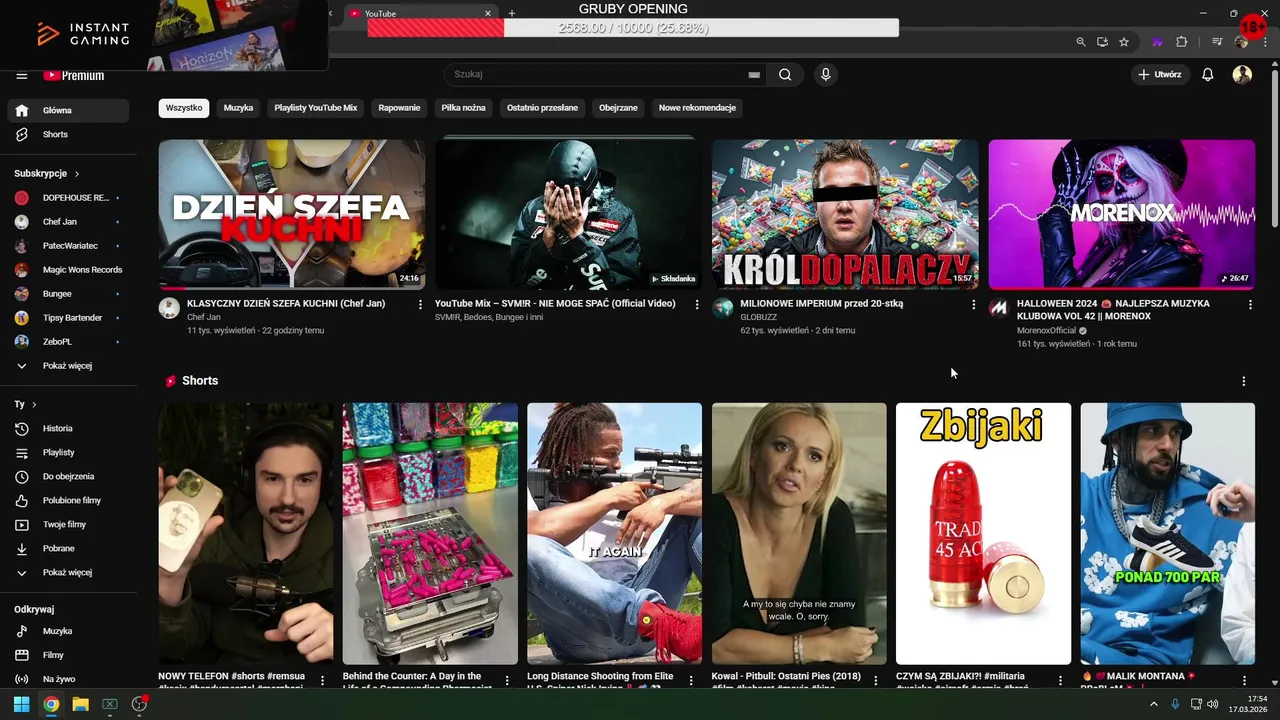This screenshot has height=720, width=1280.
Task: Expand the Subskrypcje section arrow
Action: 76,174
